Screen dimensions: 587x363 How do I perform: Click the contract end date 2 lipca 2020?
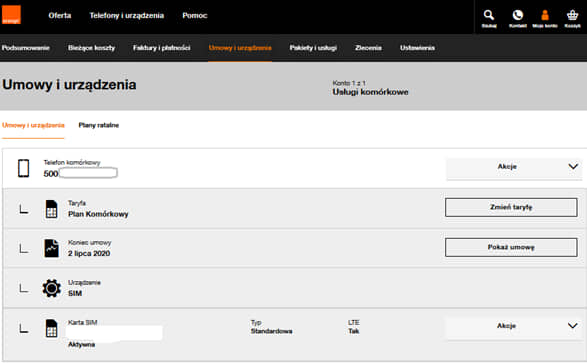tap(89, 253)
